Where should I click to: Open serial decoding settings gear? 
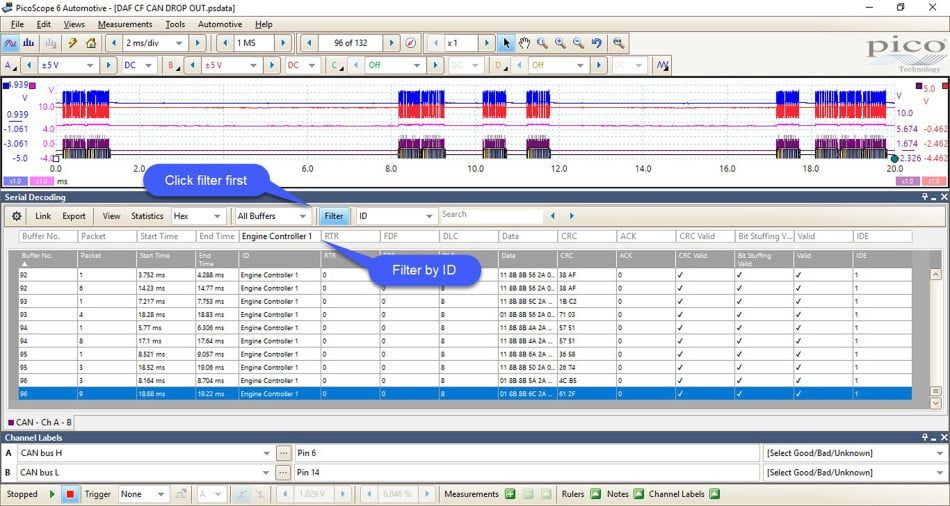pyautogui.click(x=16, y=216)
